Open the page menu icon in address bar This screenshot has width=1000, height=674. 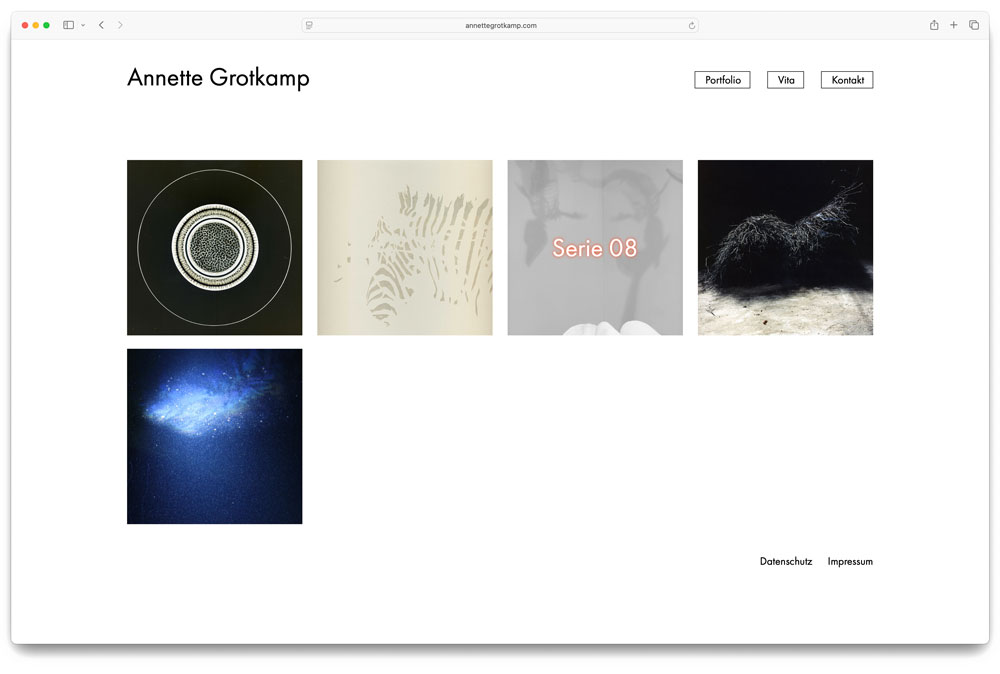pos(310,25)
